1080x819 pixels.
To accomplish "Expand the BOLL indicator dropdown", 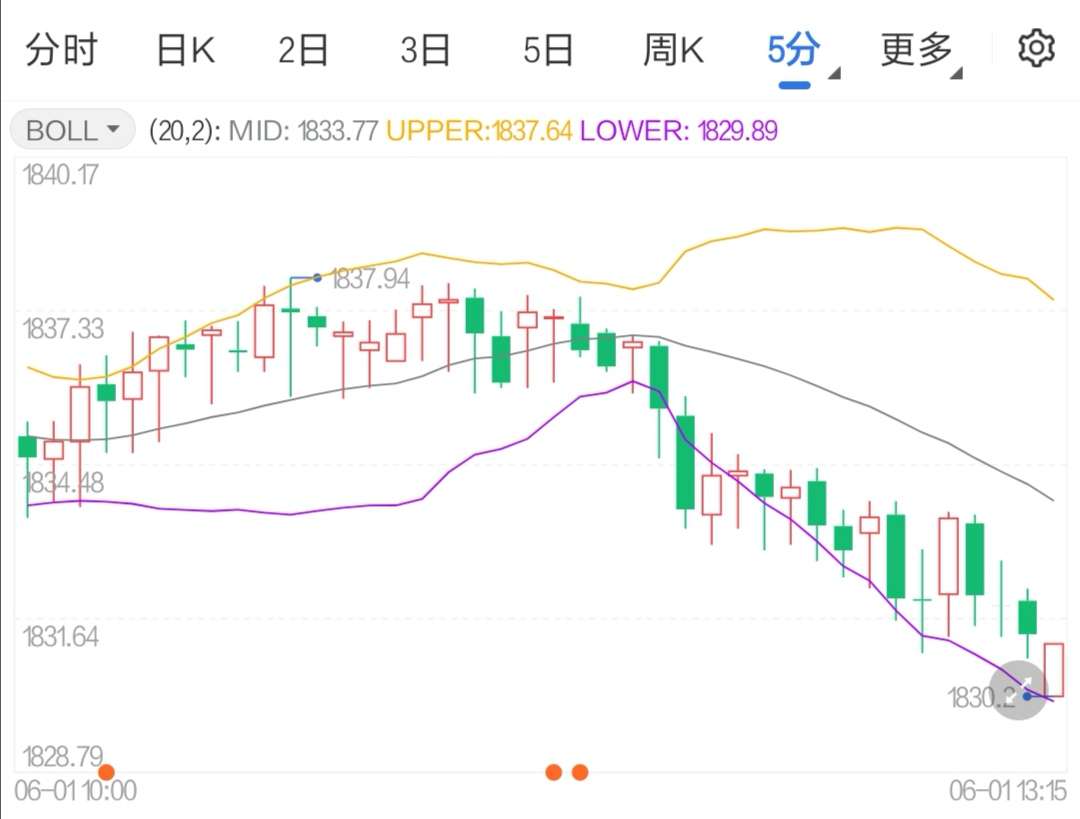I will coord(71,130).
